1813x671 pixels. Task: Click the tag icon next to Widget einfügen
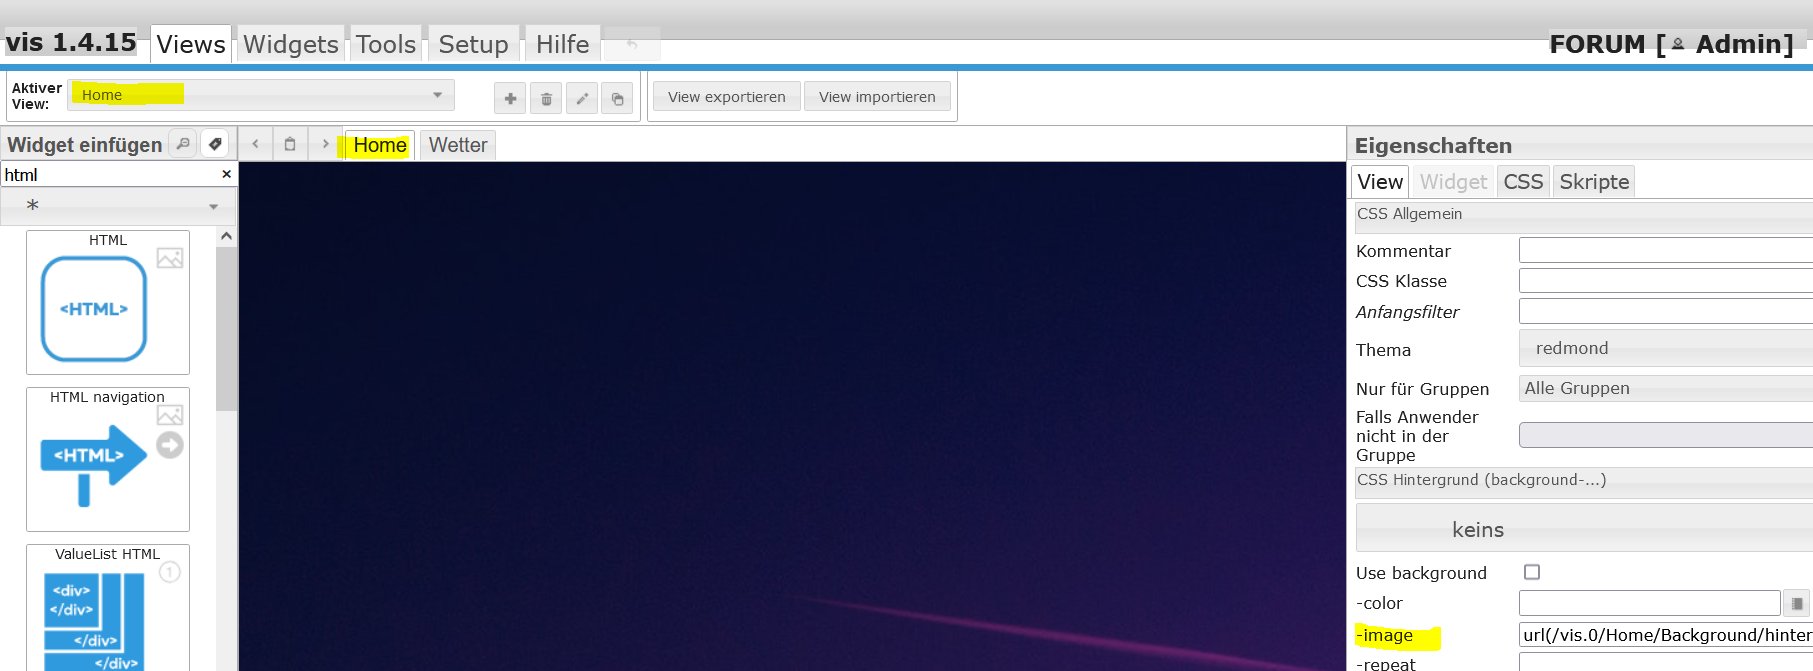215,144
